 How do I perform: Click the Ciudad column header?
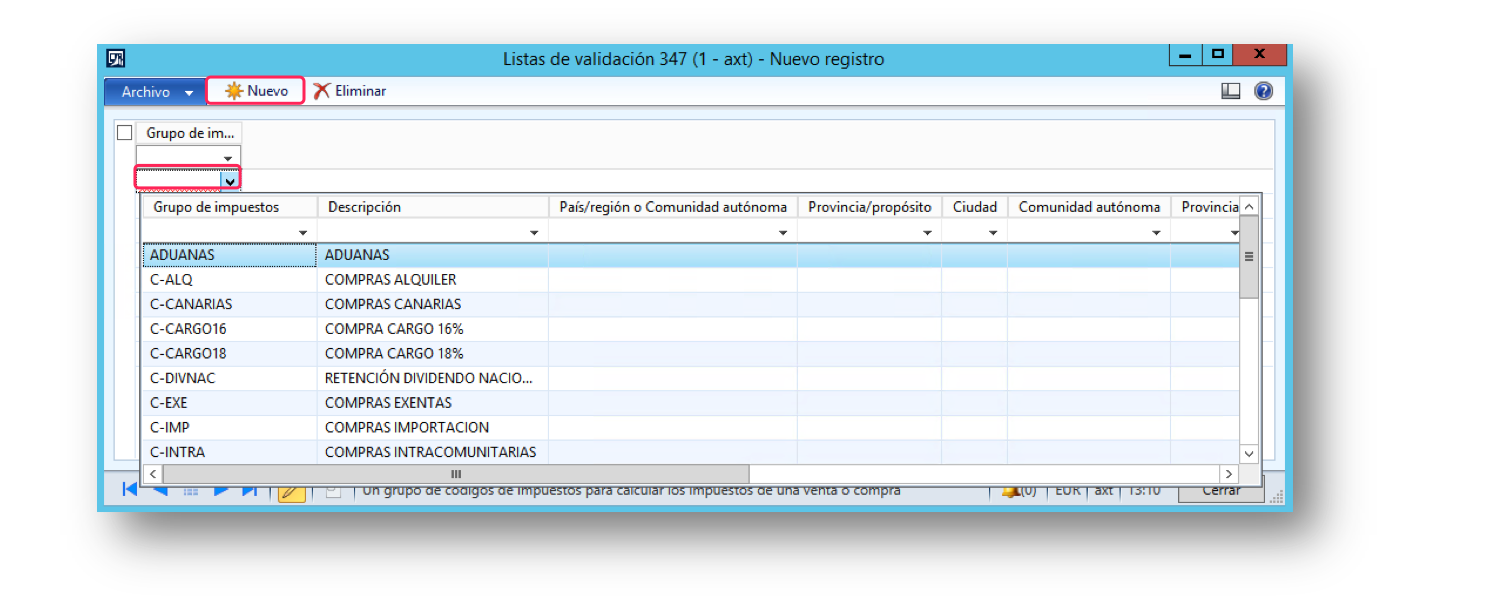click(x=974, y=207)
